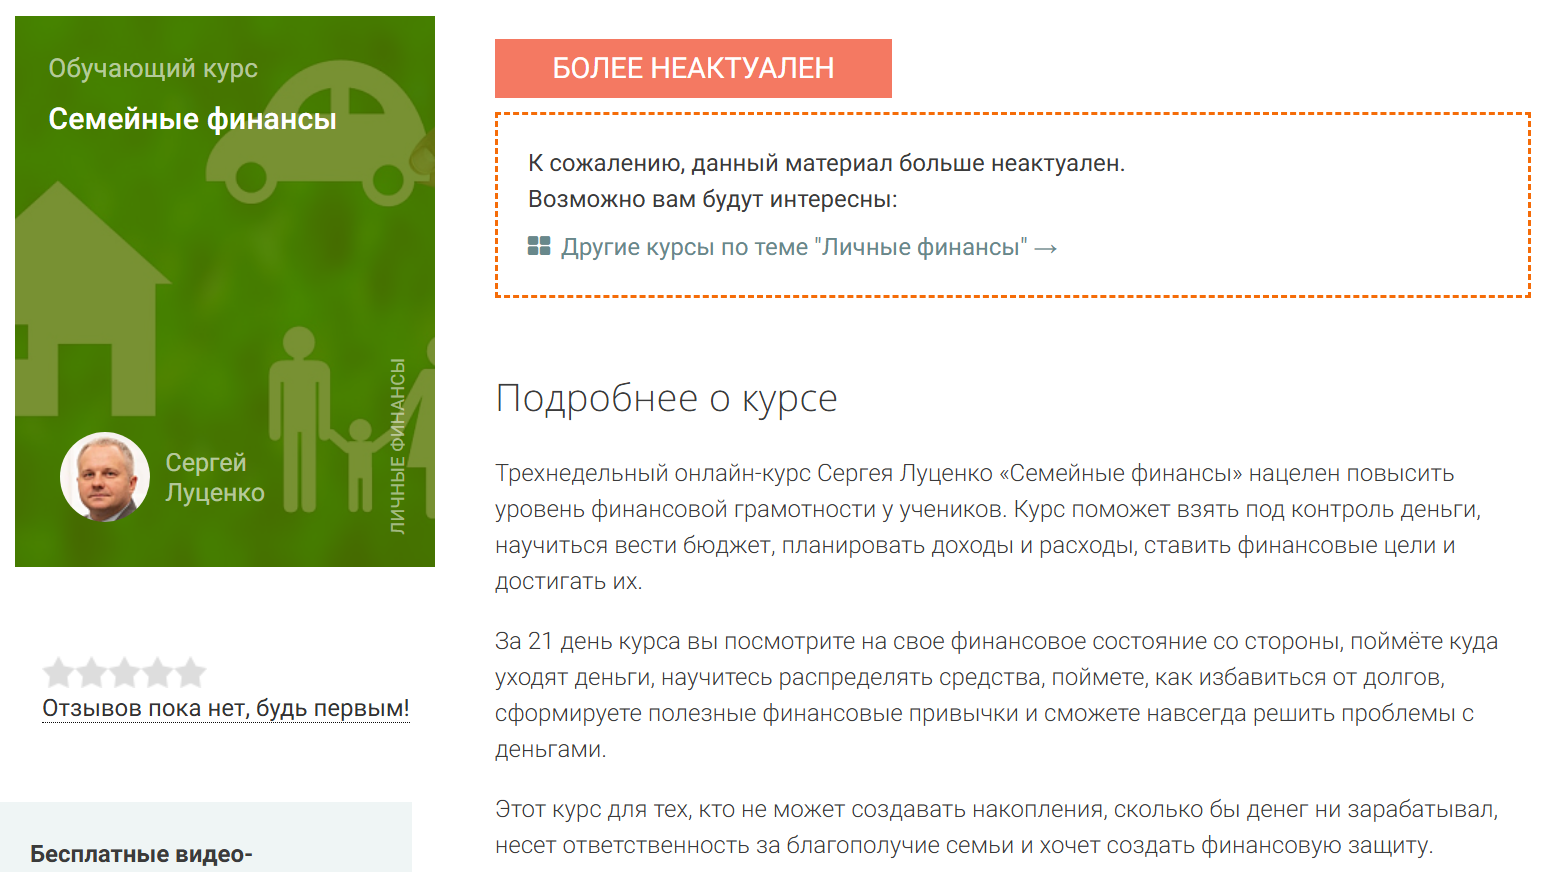Click 'Отзывов пока нет, будь первым!' link

point(226,708)
